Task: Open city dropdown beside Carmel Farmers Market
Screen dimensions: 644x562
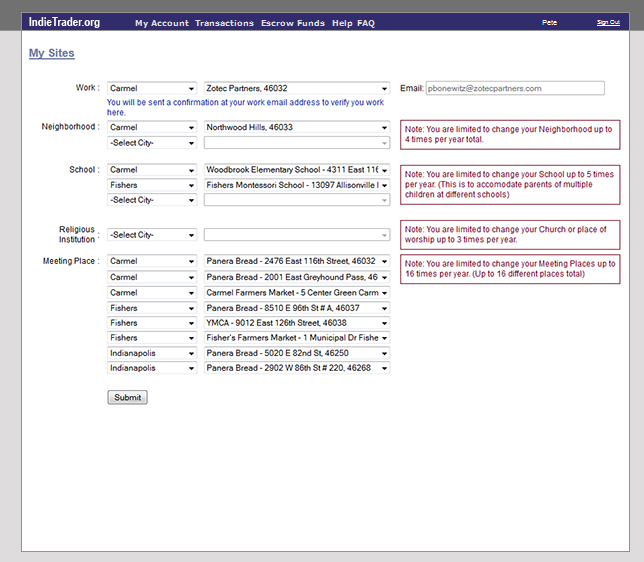Action: (x=152, y=293)
